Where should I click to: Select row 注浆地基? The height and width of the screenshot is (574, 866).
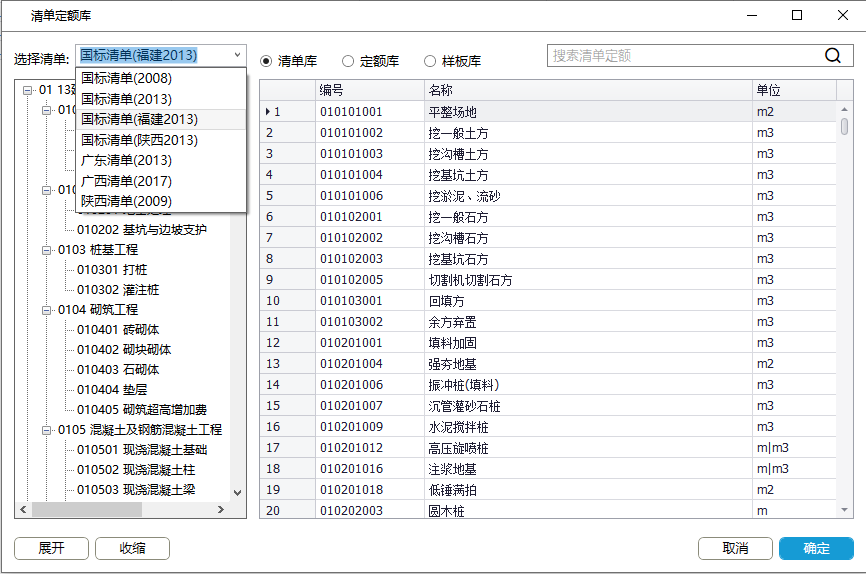click(548, 468)
